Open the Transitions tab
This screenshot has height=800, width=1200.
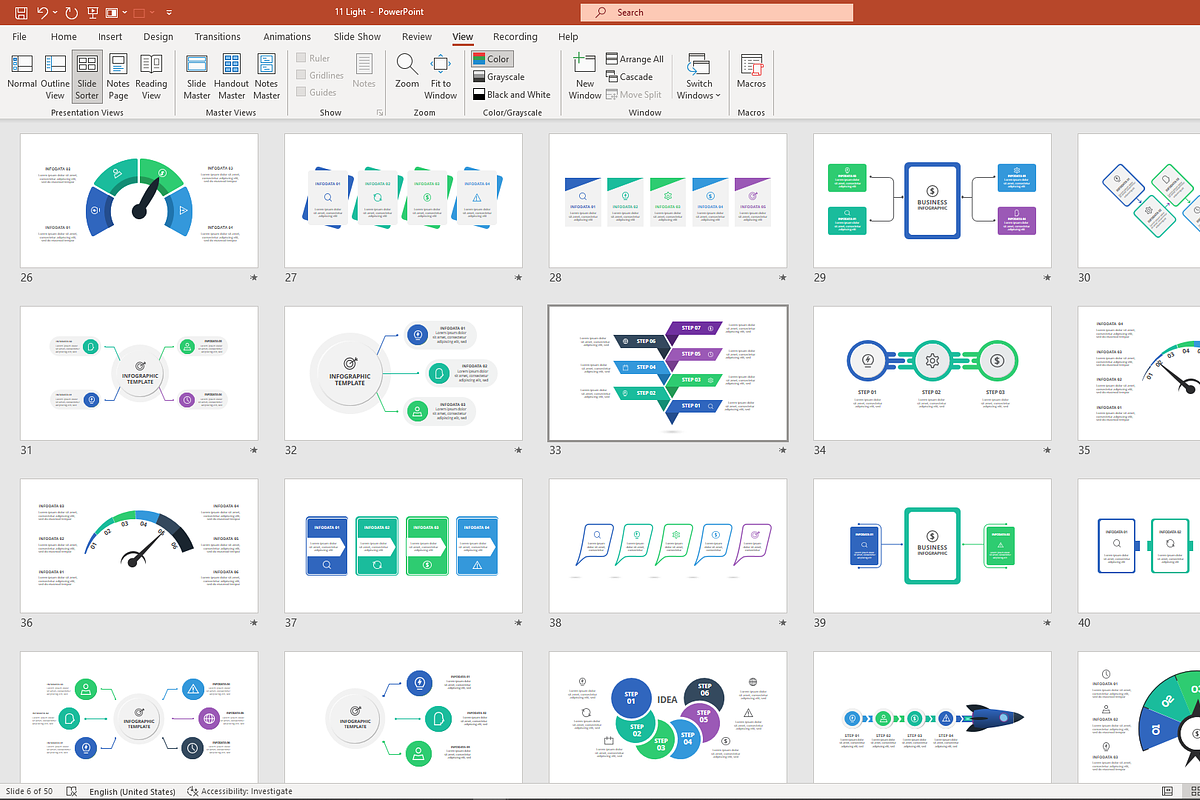(217, 37)
